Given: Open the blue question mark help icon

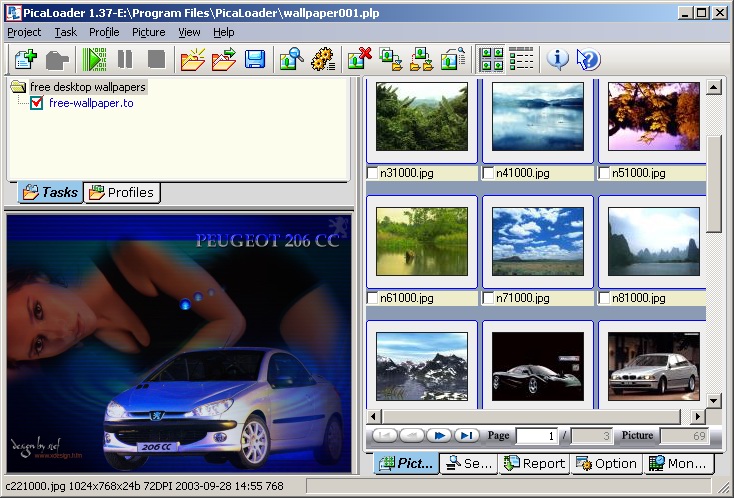Looking at the screenshot, I should (x=589, y=59).
